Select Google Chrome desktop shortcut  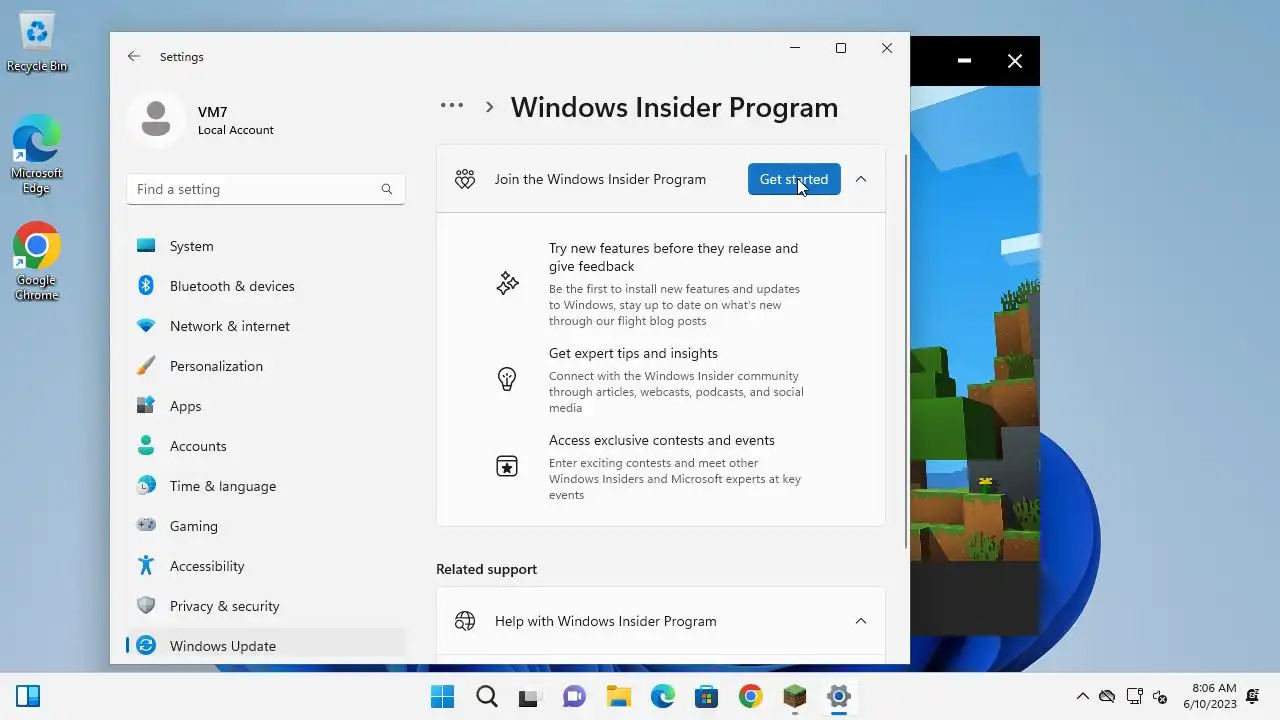(37, 261)
